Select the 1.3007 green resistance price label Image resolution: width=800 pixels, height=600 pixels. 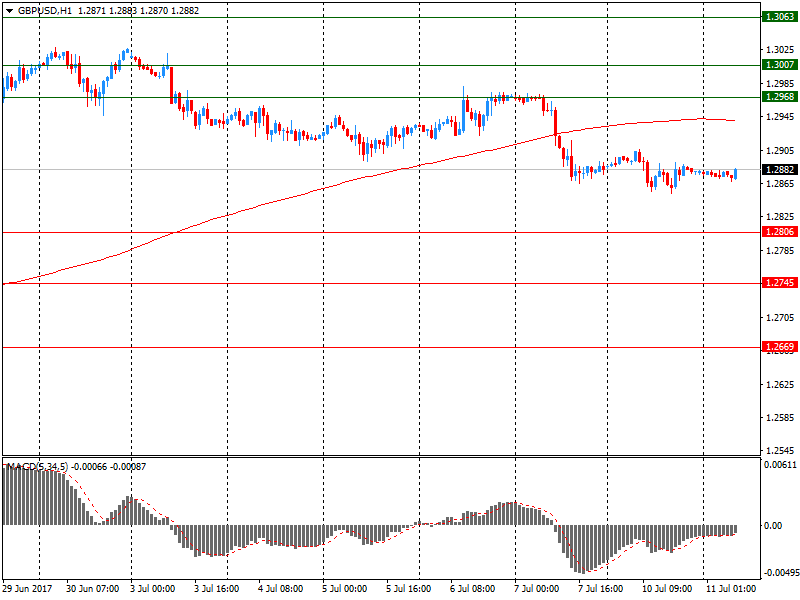pyautogui.click(x=780, y=65)
